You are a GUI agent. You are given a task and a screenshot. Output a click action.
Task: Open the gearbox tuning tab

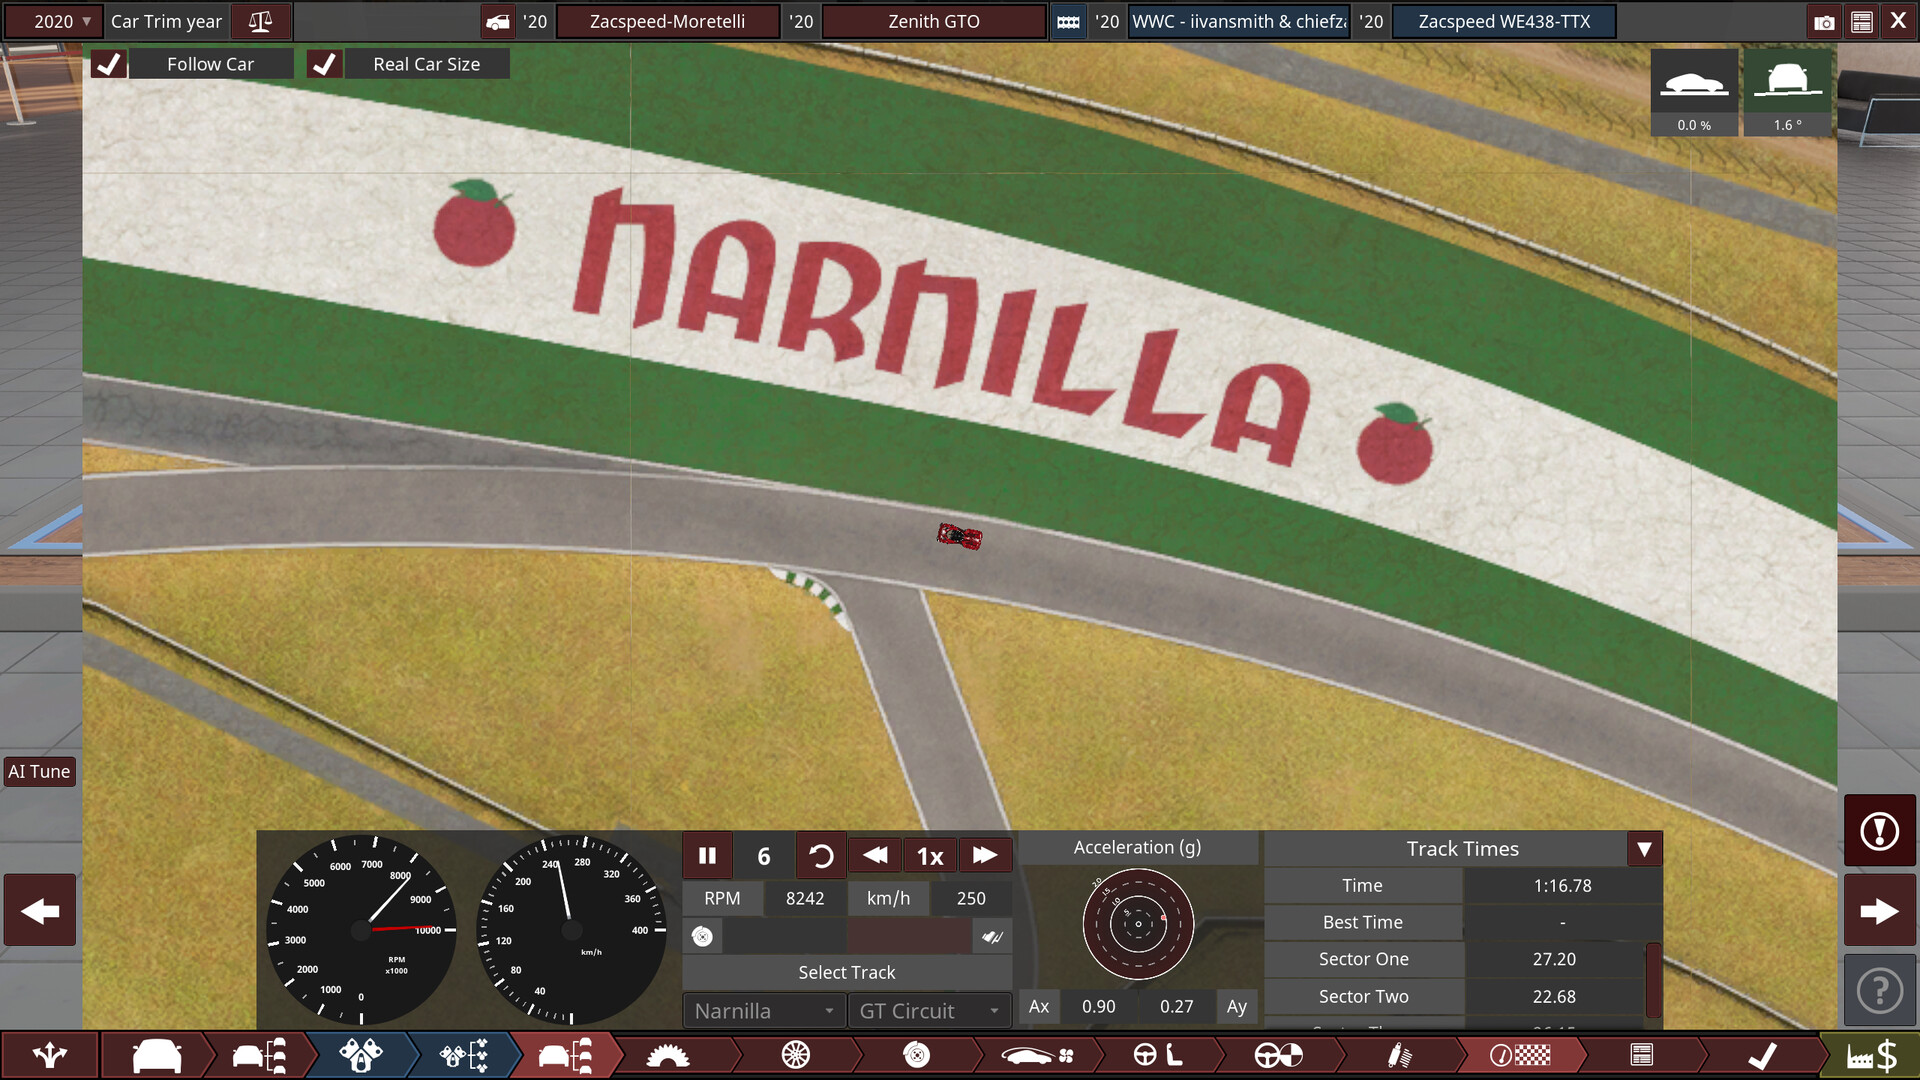(668, 1055)
